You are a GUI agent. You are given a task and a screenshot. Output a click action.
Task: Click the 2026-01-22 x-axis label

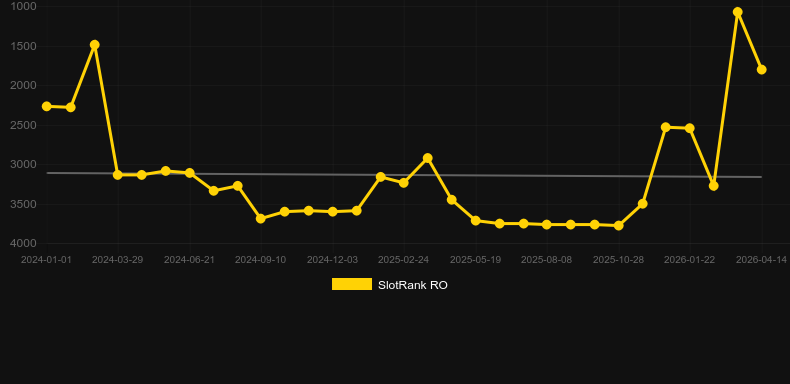click(x=690, y=260)
